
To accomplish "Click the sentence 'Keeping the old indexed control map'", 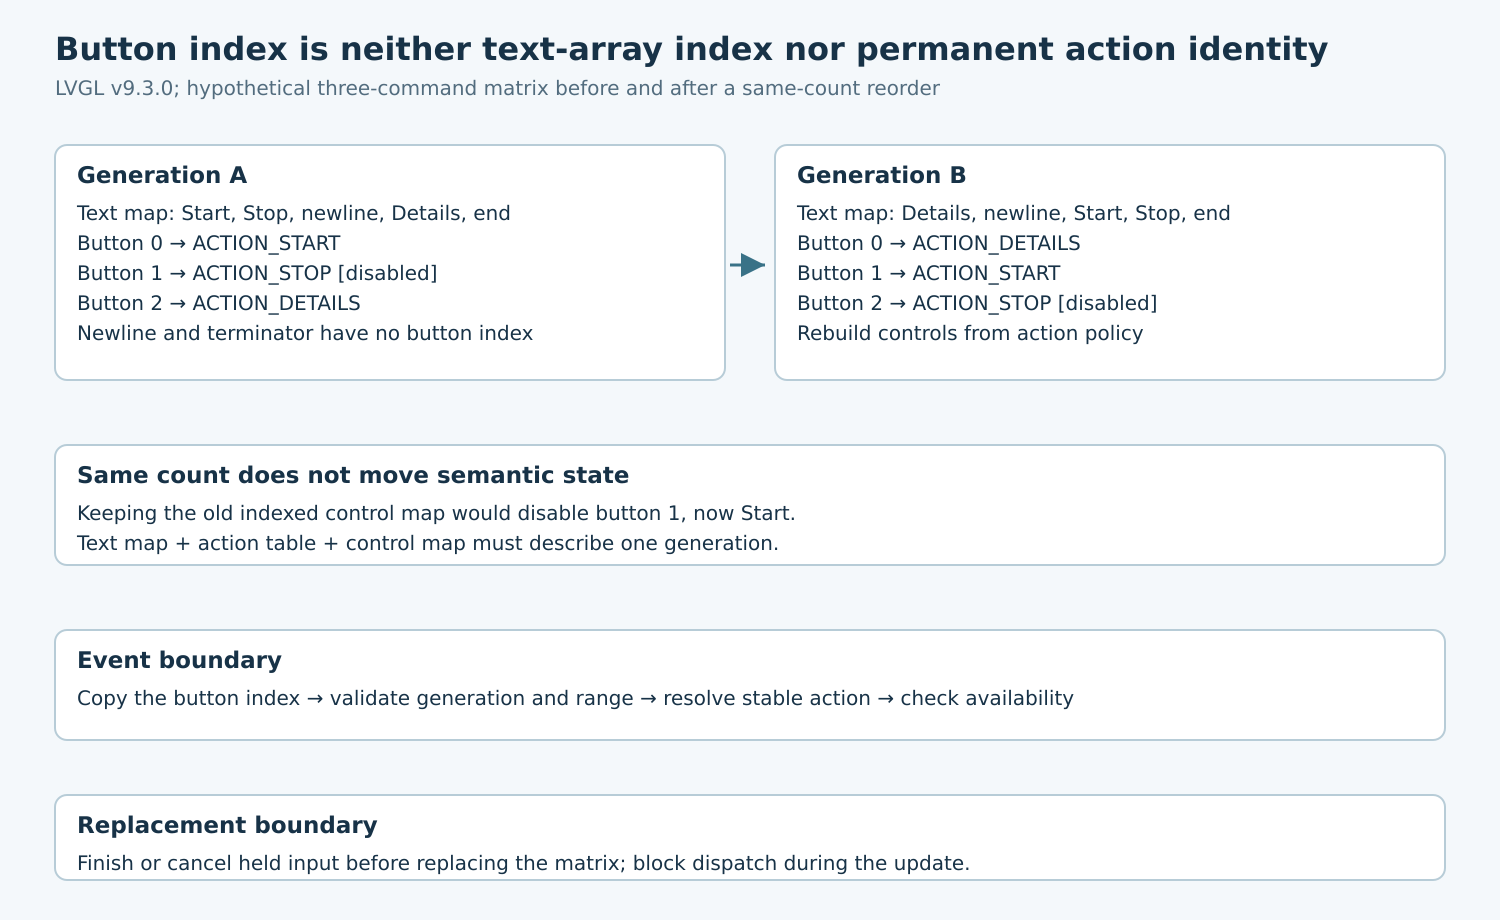I will pyautogui.click(x=436, y=513).
